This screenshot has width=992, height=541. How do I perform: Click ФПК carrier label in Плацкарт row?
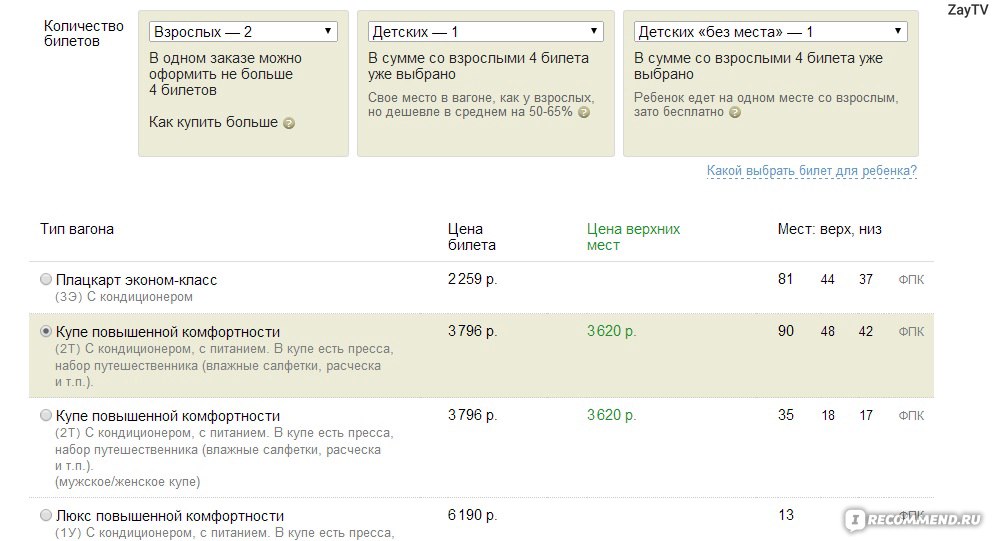pyautogui.click(x=911, y=280)
